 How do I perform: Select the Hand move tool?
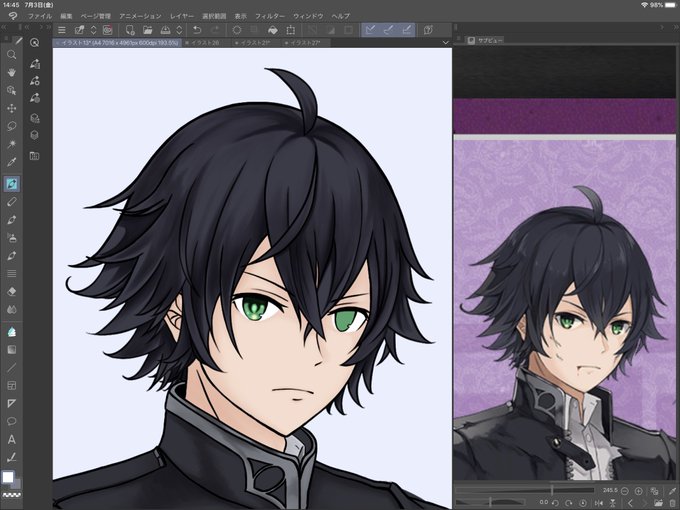(x=12, y=72)
